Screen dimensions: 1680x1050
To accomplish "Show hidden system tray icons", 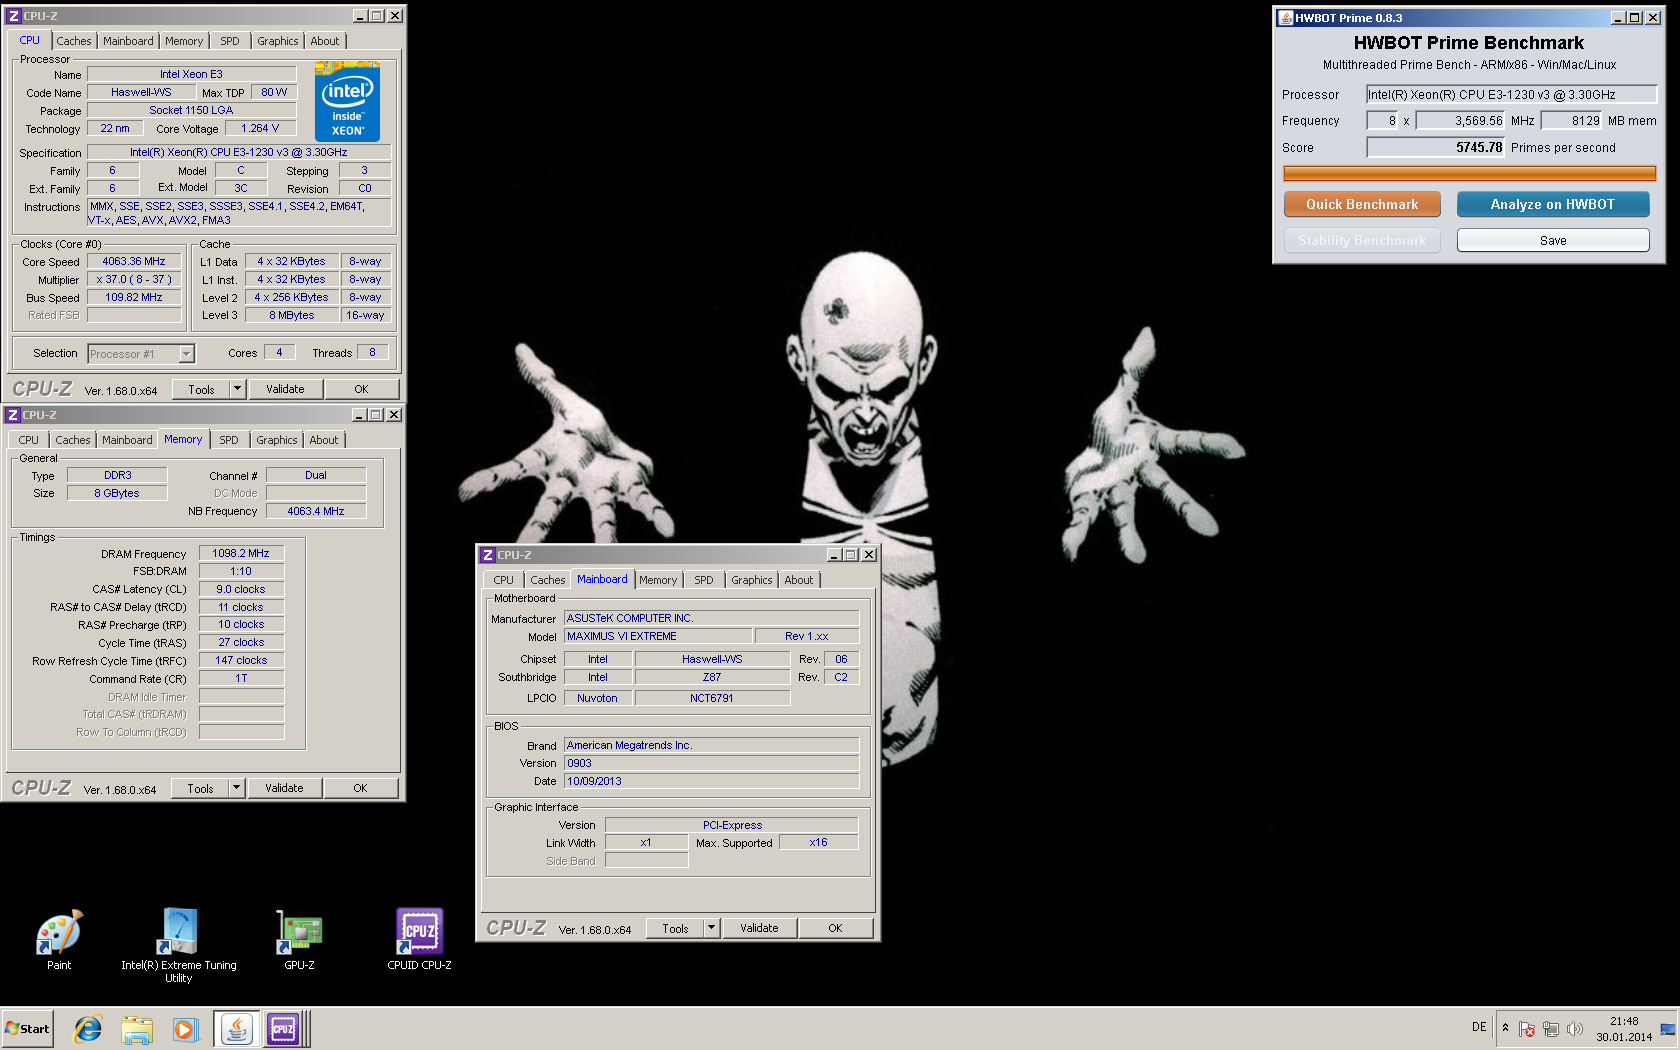I will [1505, 1028].
